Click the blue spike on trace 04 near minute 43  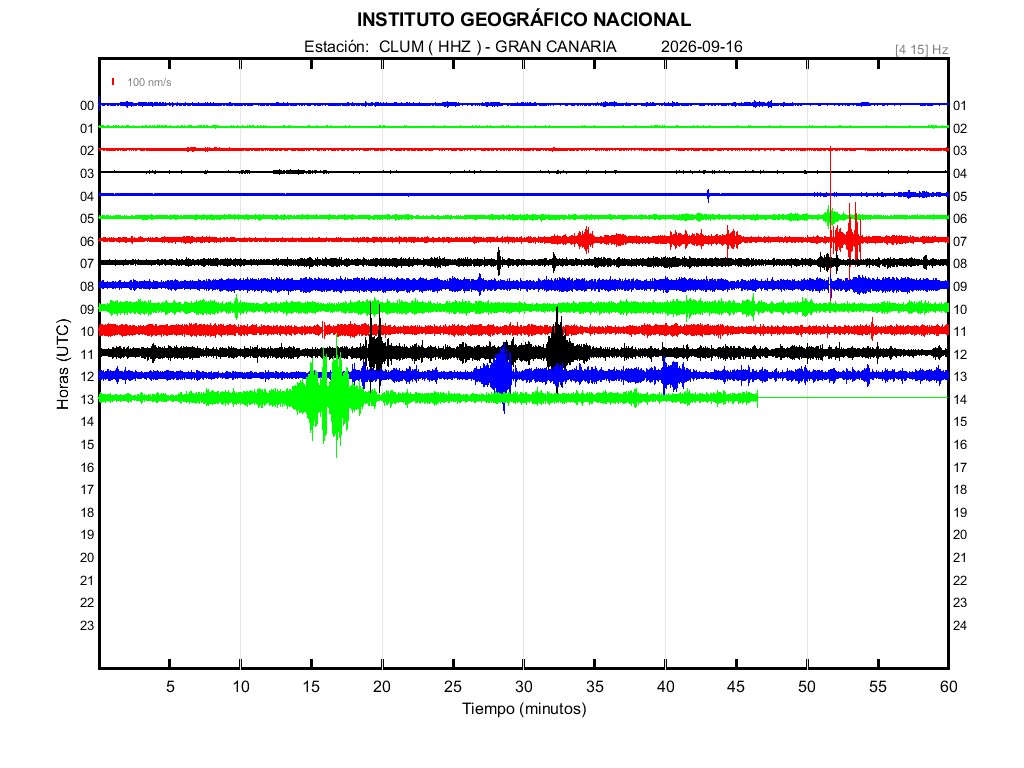708,195
